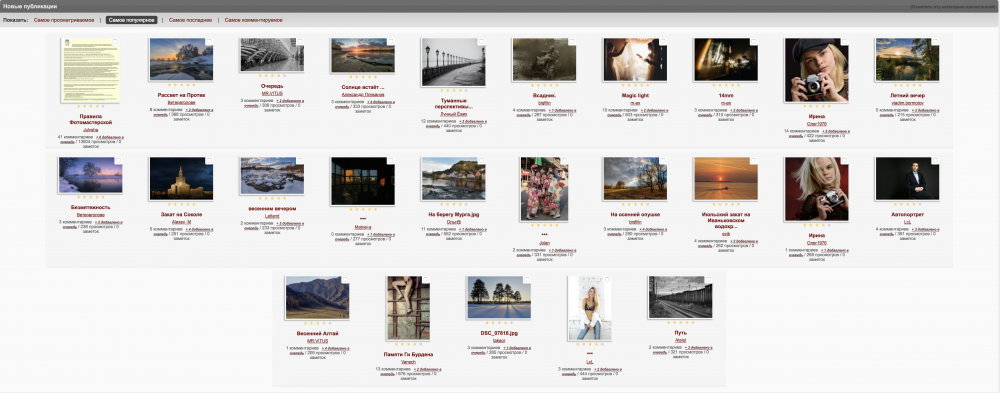Select the checkbox on Закат на Соколе photo
1000x393 pixels.
click(209, 161)
